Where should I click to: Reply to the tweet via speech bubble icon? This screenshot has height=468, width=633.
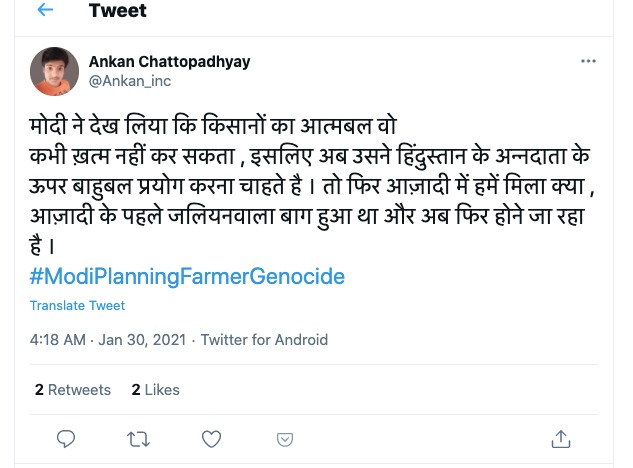(66, 438)
